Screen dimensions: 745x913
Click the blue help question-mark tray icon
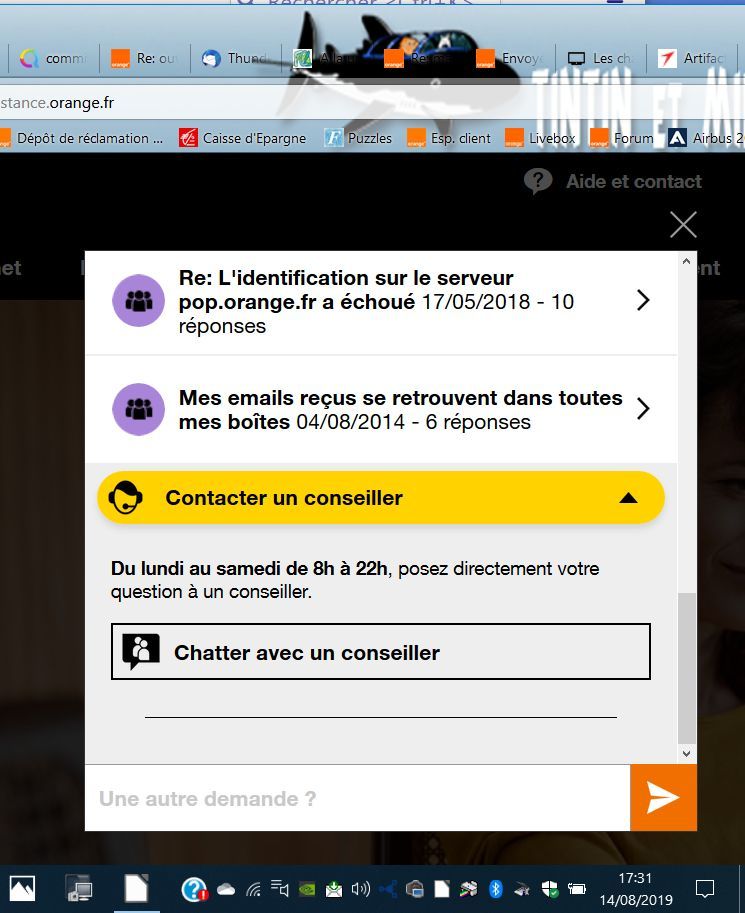click(x=194, y=889)
